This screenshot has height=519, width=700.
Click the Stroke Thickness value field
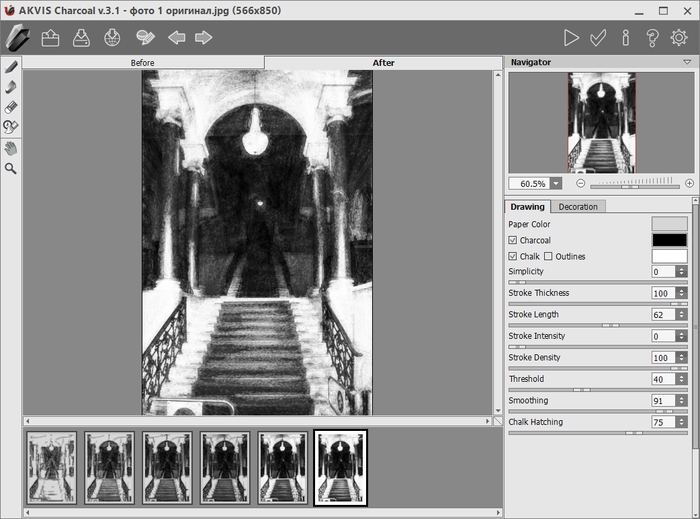(x=664, y=293)
